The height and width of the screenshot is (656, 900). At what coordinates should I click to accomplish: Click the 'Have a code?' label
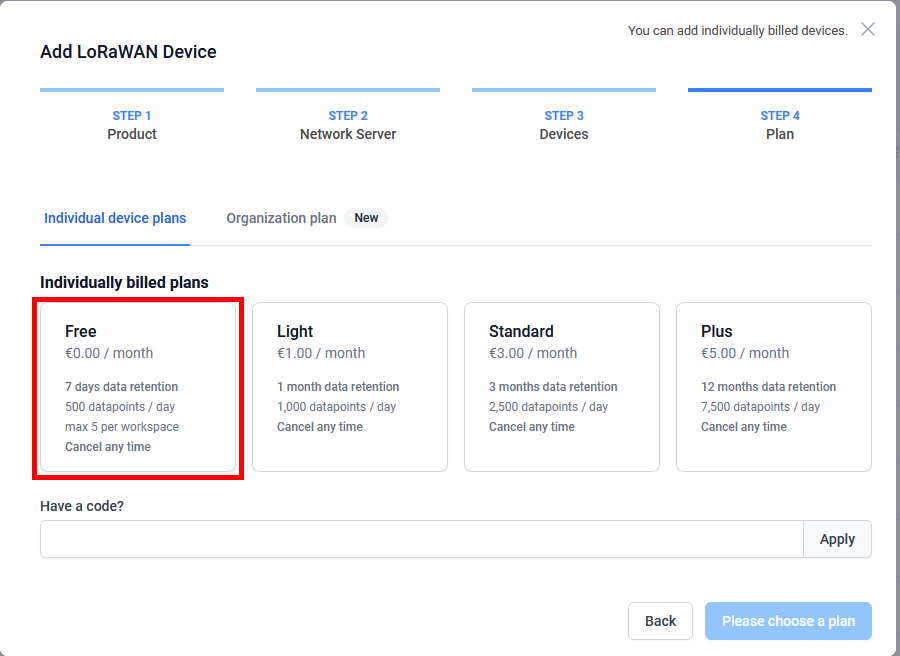82,506
